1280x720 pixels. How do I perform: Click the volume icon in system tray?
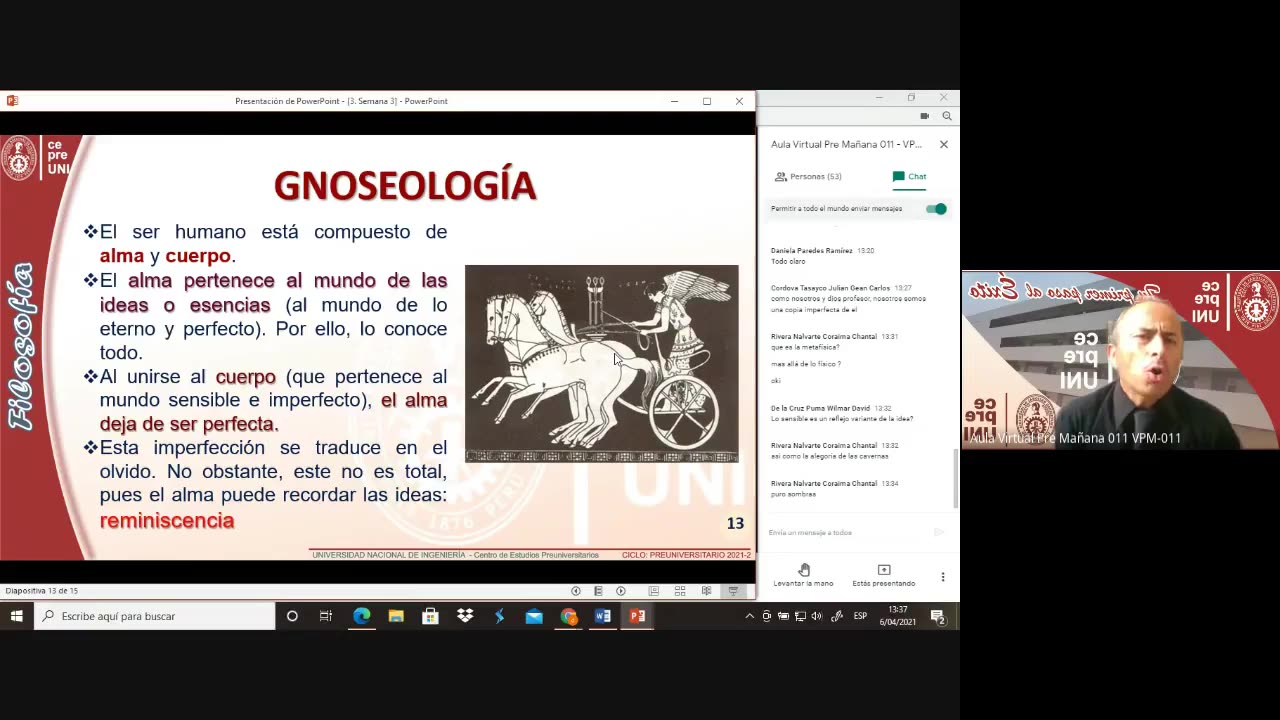[x=817, y=616]
